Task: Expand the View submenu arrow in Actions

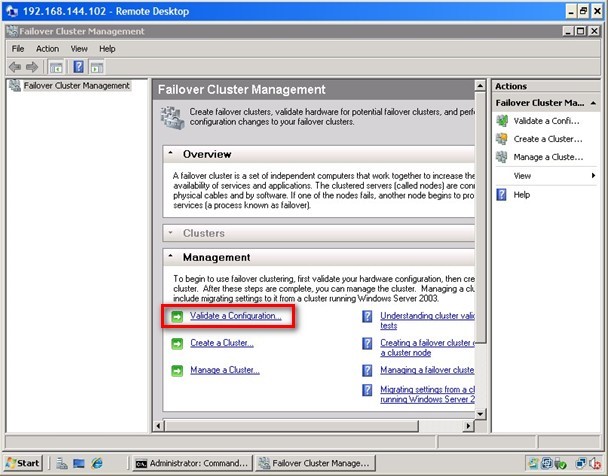Action: tap(593, 176)
